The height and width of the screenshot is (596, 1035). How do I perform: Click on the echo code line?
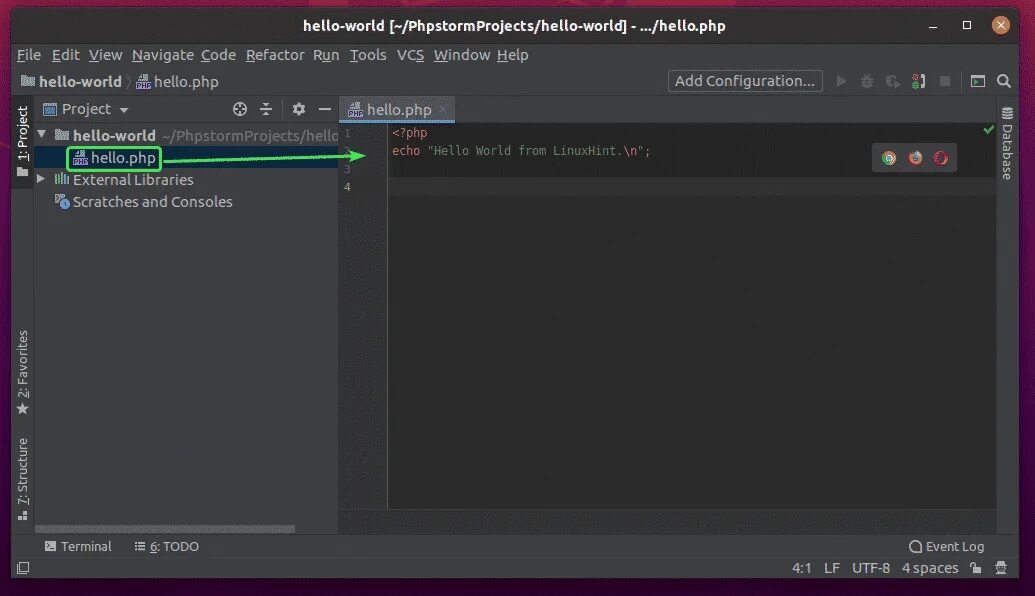click(x=521, y=151)
